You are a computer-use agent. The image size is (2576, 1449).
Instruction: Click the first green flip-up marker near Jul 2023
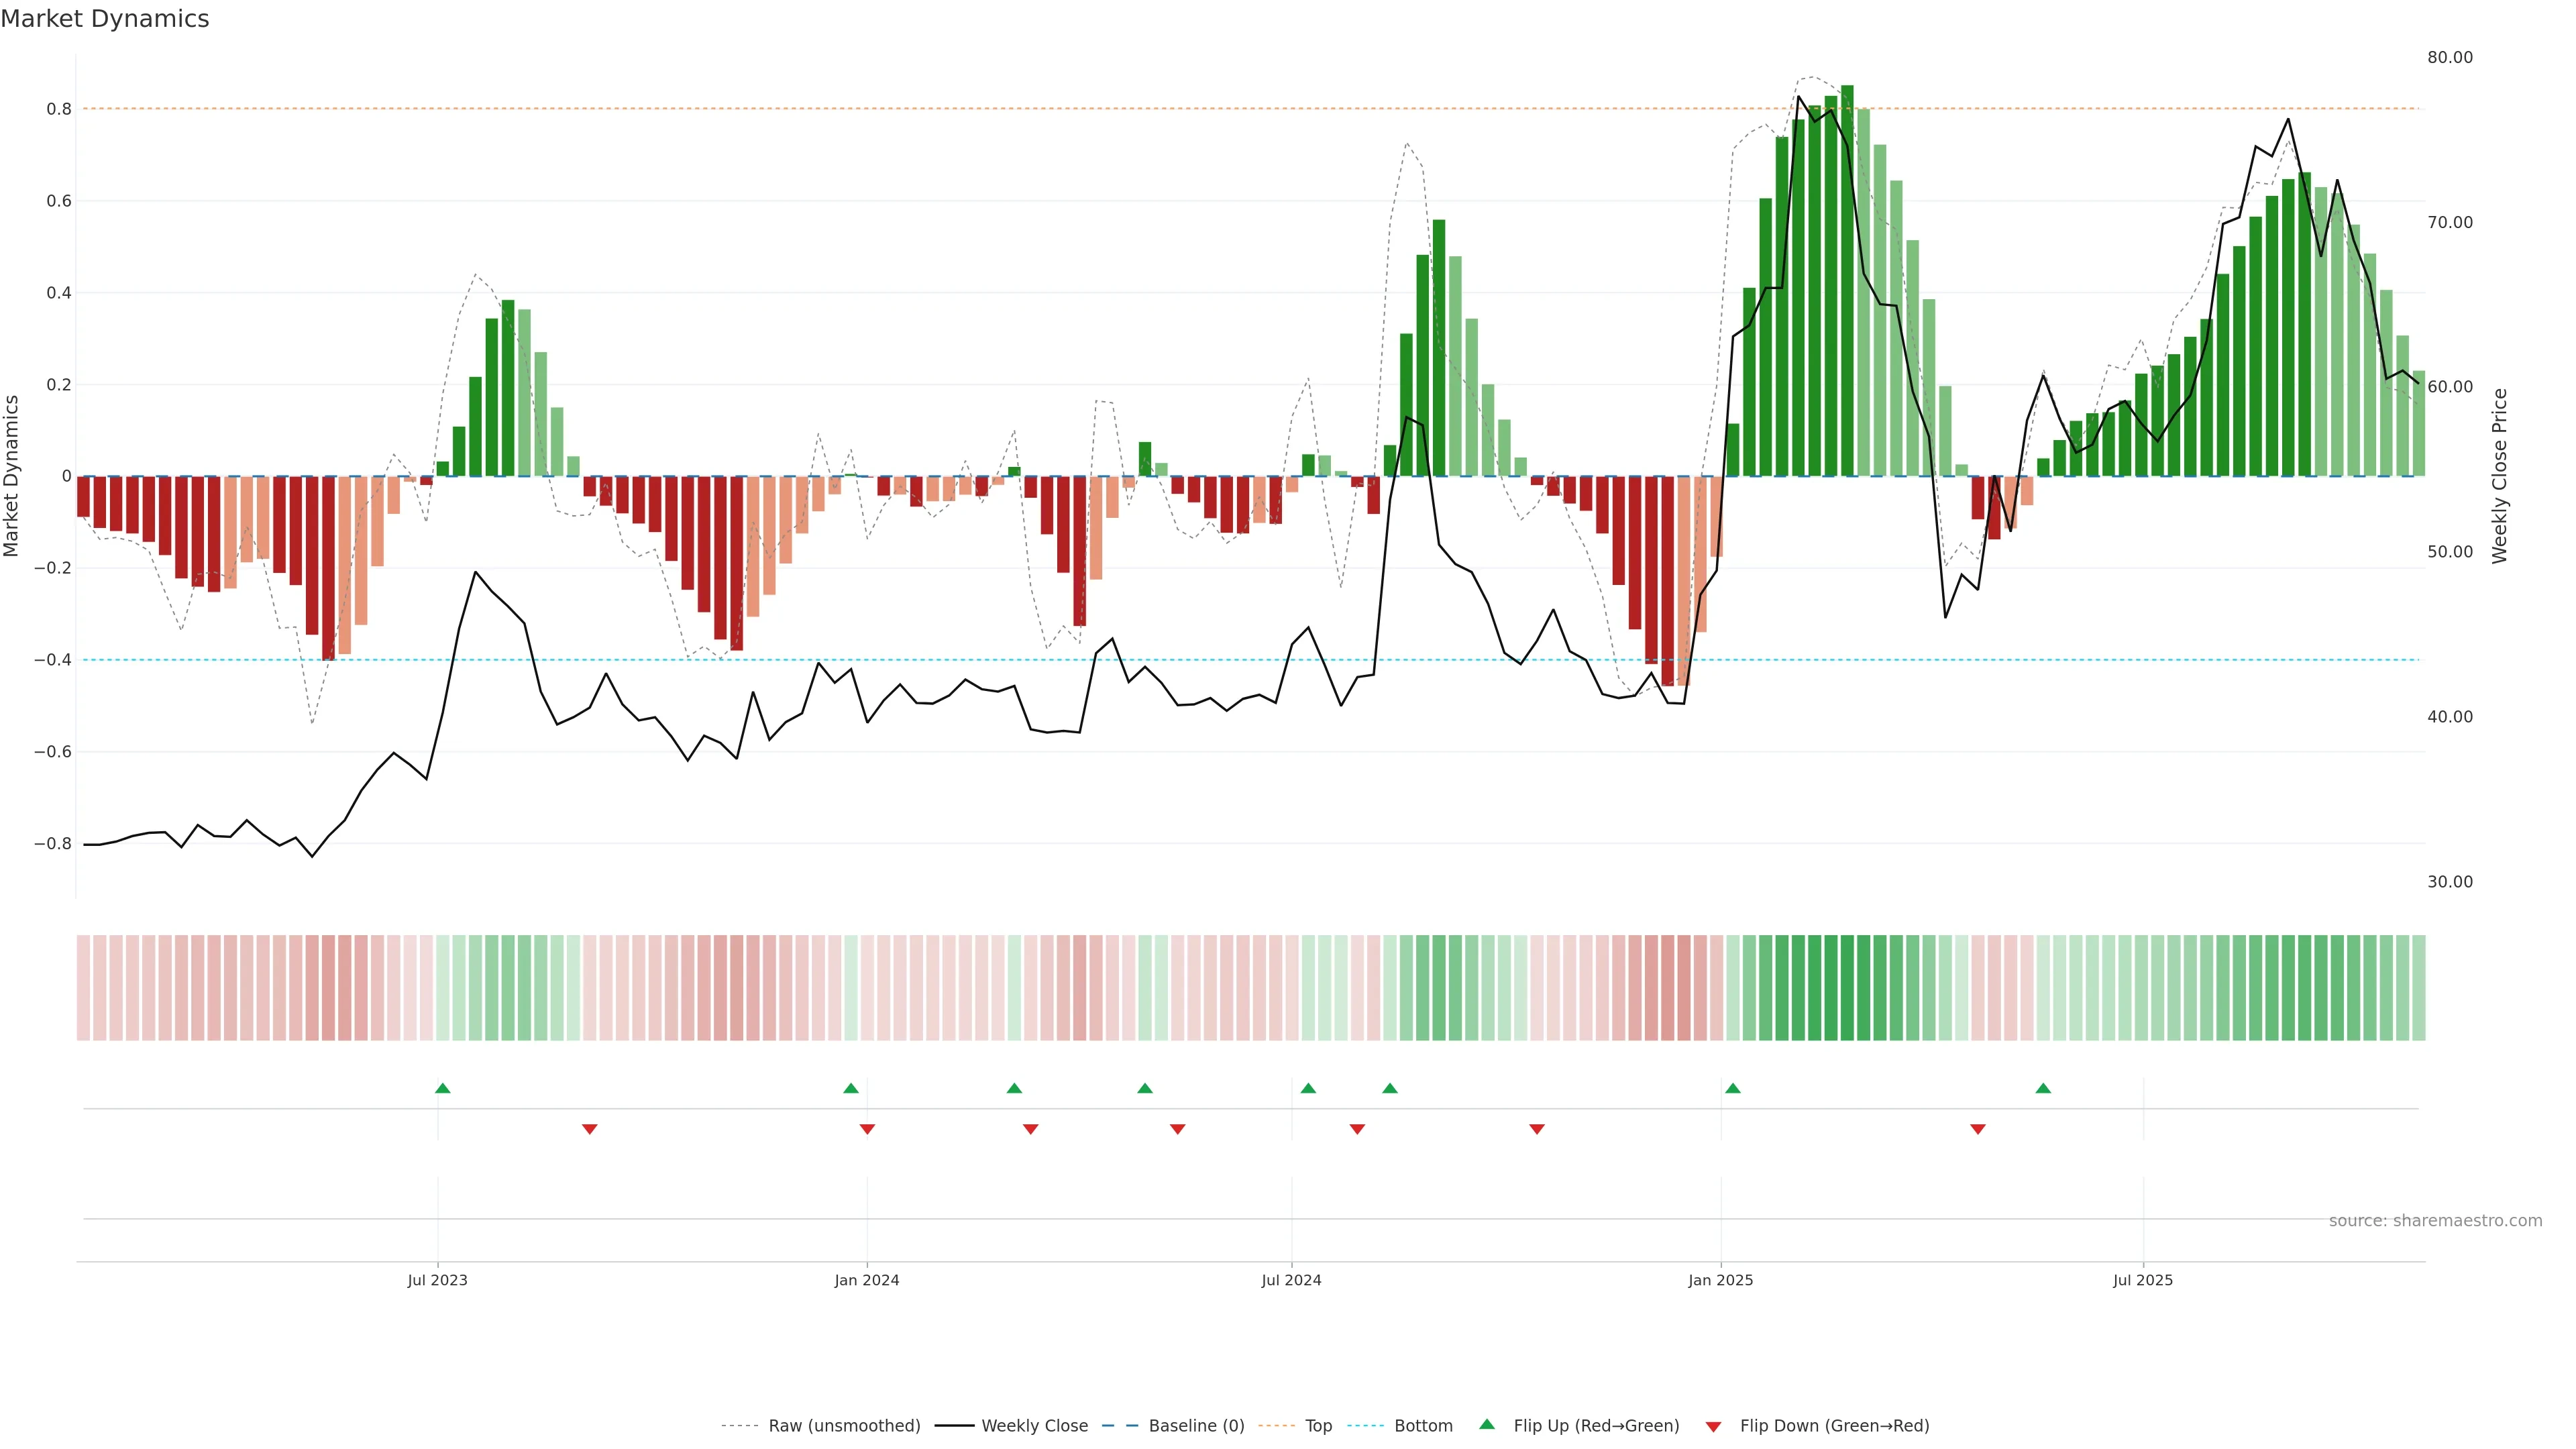click(x=443, y=1088)
